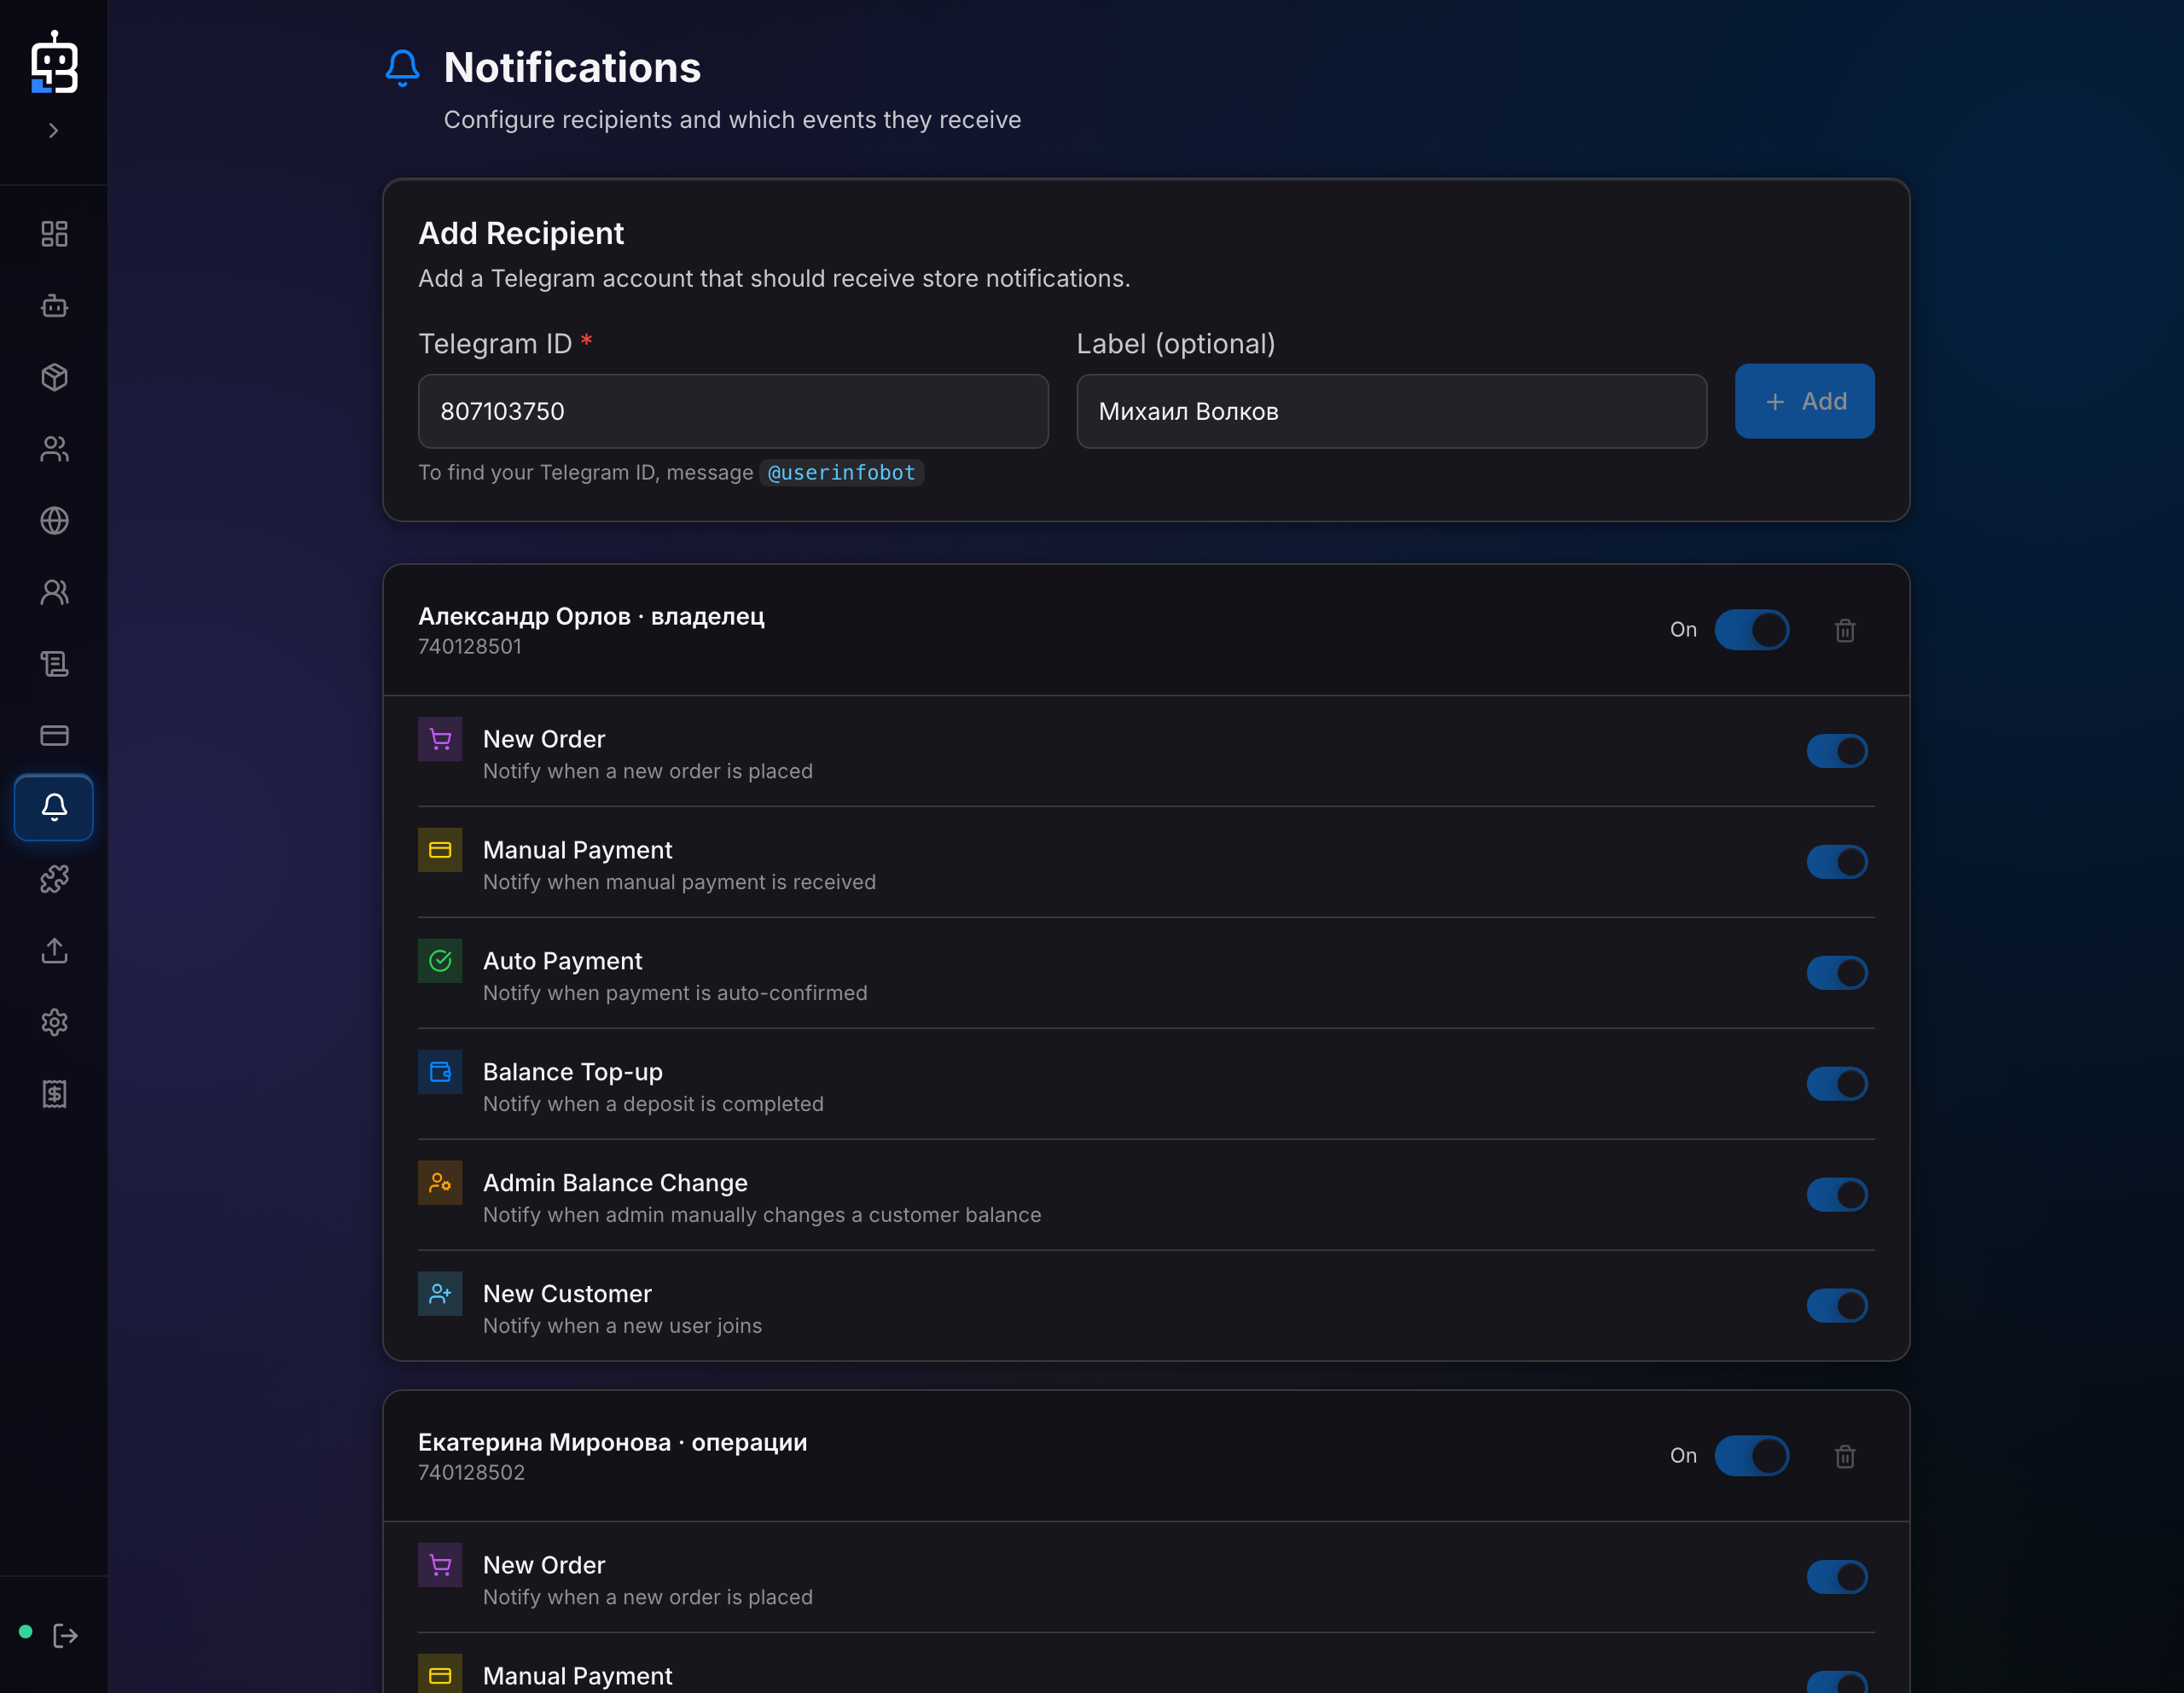
Task: Open the products box icon in sidebar
Action: 54,377
